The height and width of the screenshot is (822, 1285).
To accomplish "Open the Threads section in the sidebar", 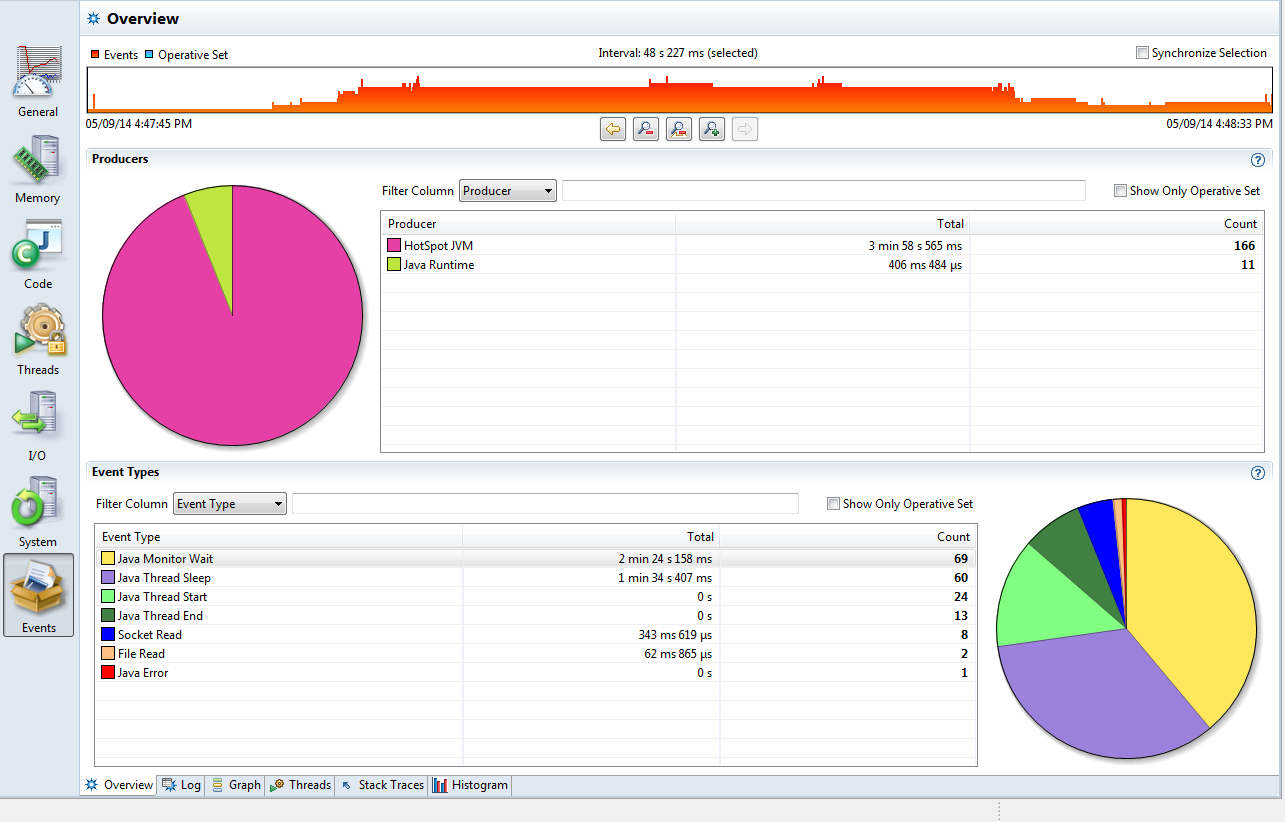I will coord(38,339).
